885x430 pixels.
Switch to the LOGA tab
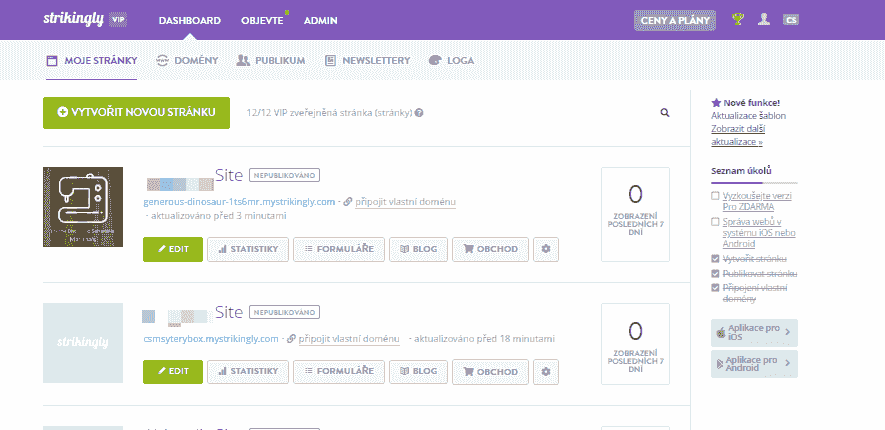tap(452, 61)
